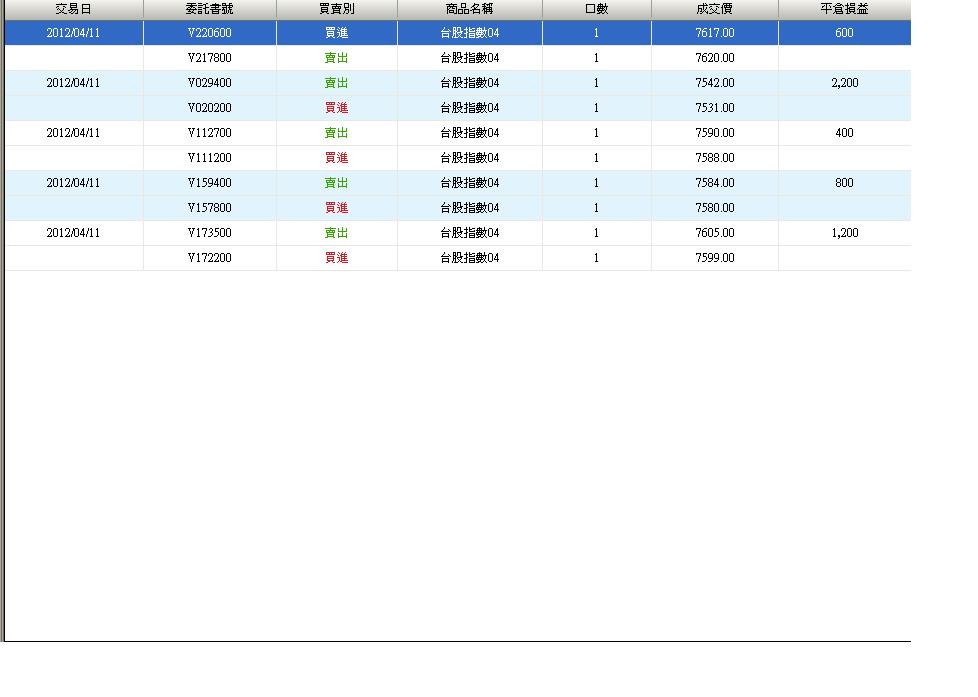Click the price 7542.00 cell
Screen dimensions: 978x697
click(715, 83)
